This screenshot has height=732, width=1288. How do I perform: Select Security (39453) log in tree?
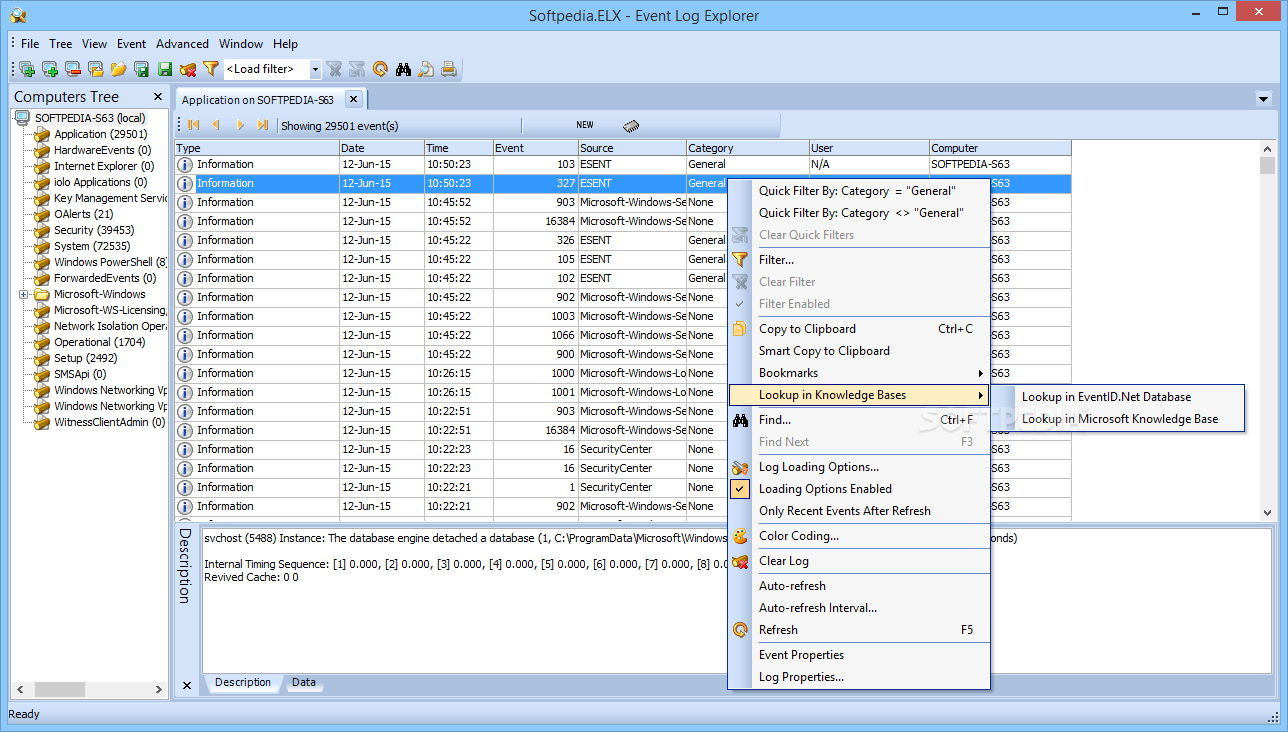click(x=94, y=230)
